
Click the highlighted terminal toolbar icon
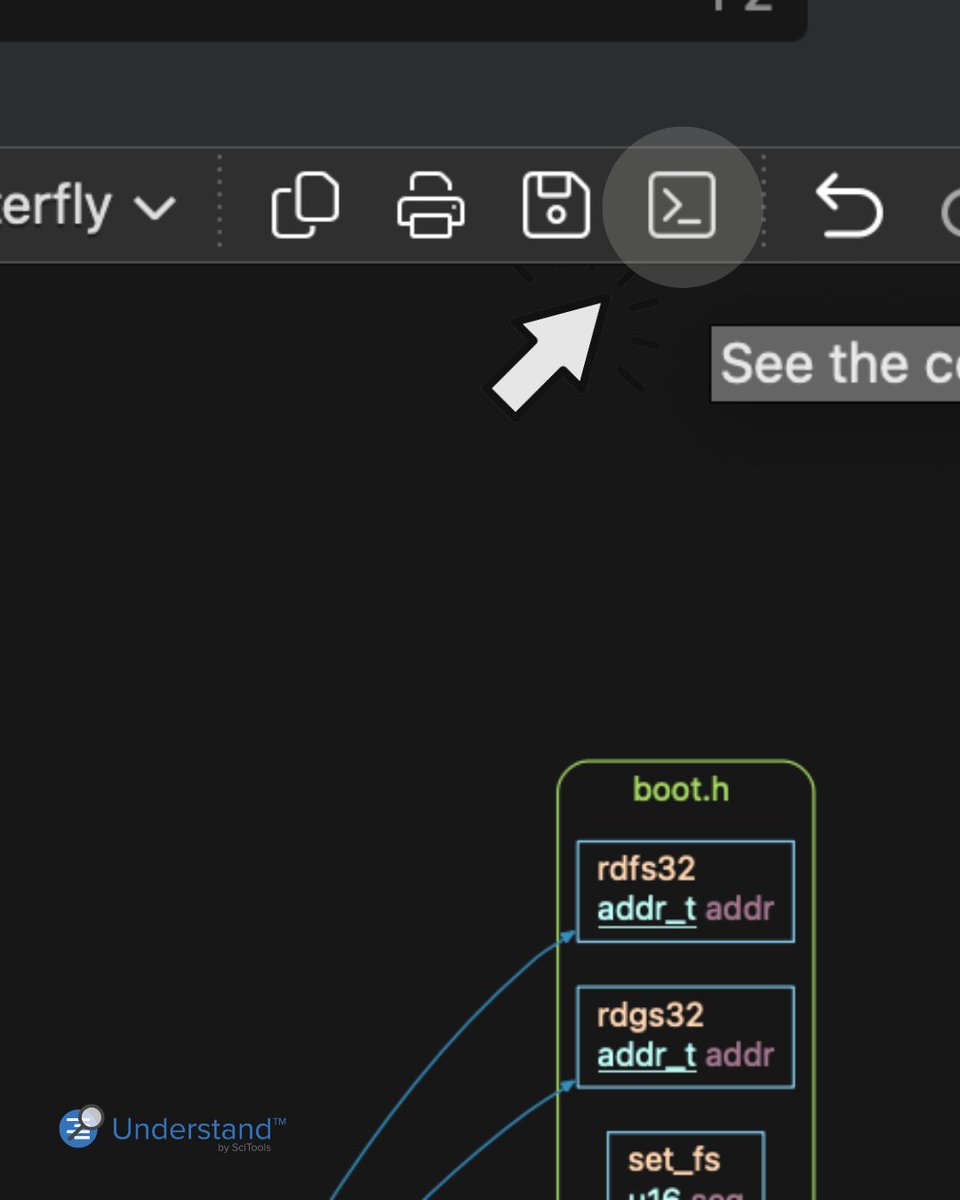[683, 205]
